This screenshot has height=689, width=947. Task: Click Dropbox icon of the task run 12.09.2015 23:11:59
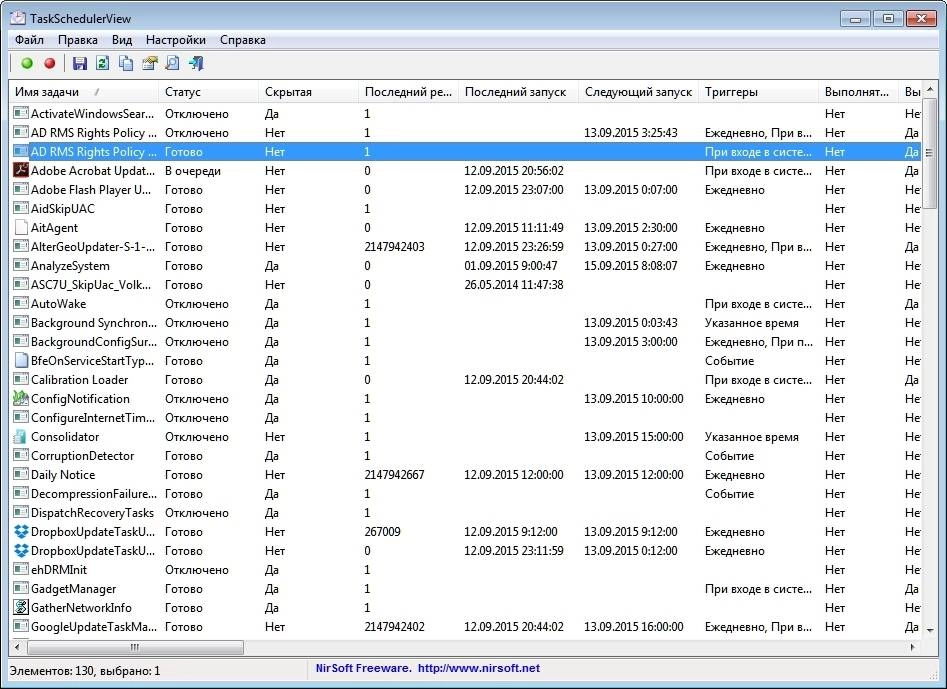coord(21,551)
